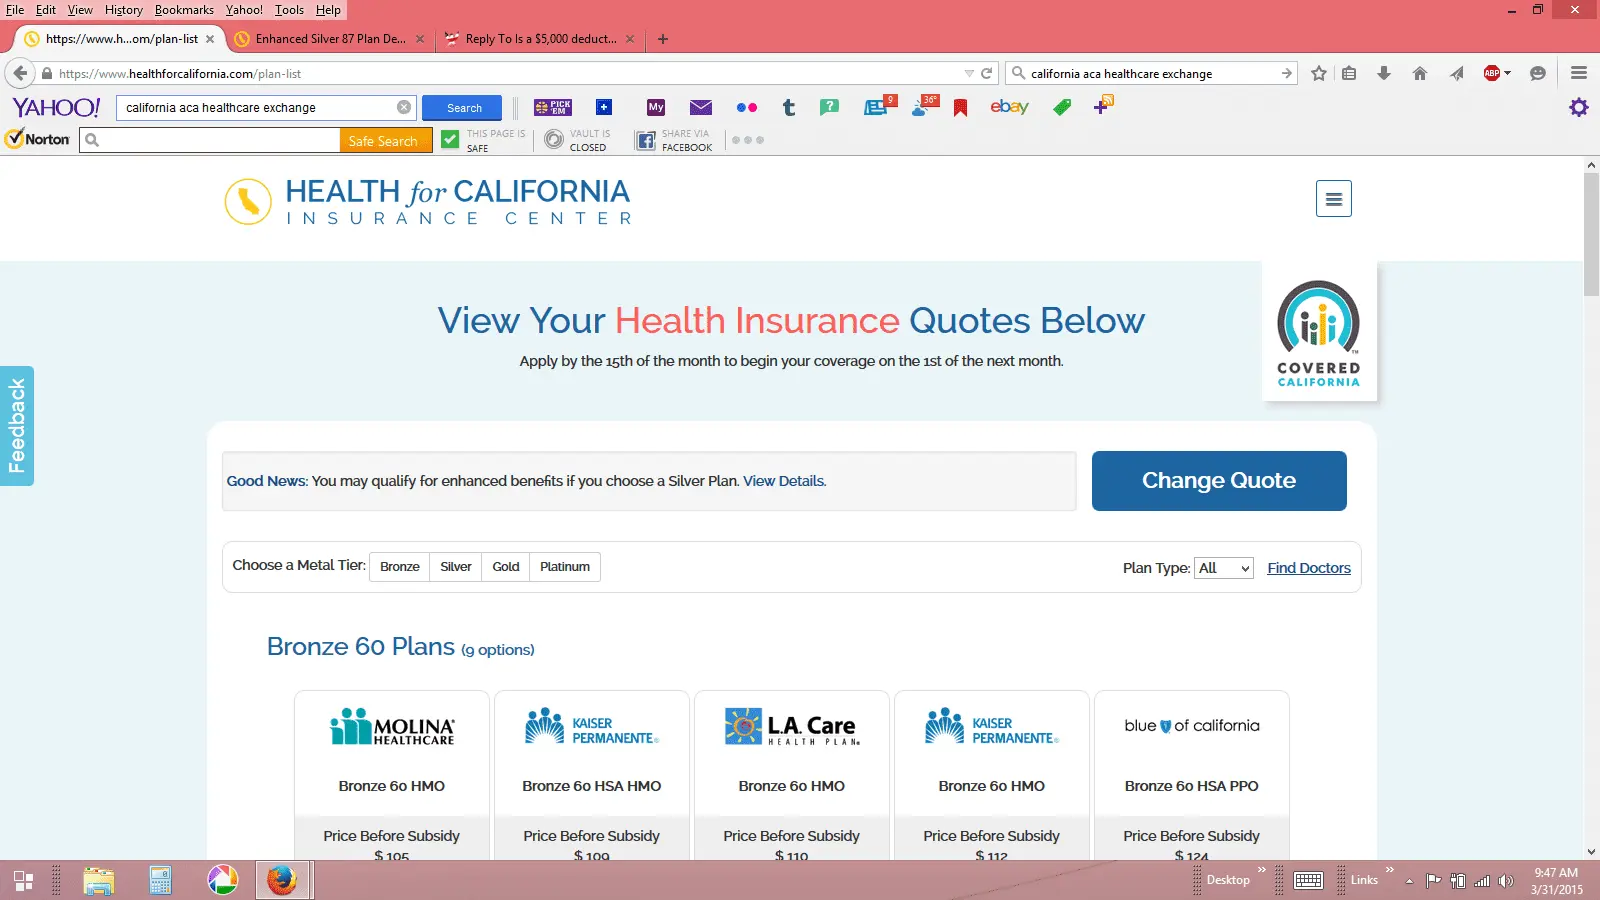Screen dimensions: 1600x900
Task: Select the L.A. Care Bronze 60 HMO plan
Action: [792, 775]
